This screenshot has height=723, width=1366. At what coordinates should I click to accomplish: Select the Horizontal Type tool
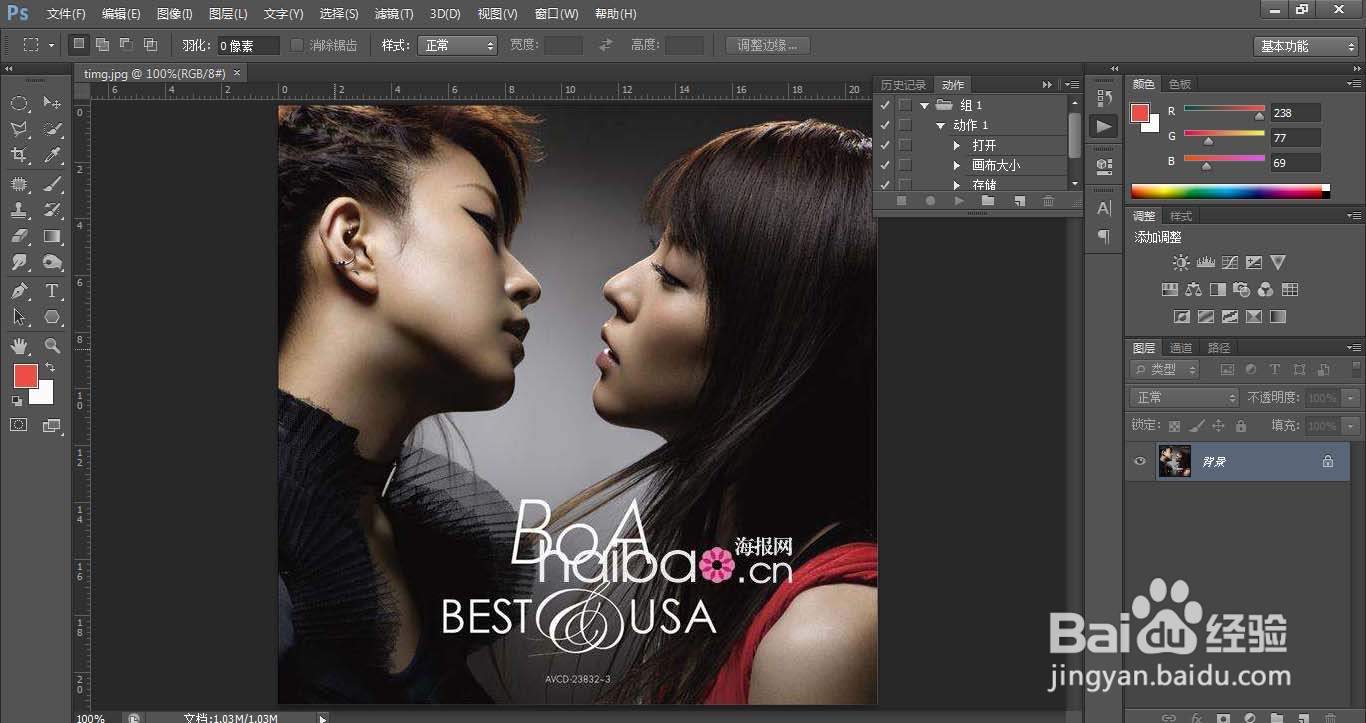tap(52, 291)
